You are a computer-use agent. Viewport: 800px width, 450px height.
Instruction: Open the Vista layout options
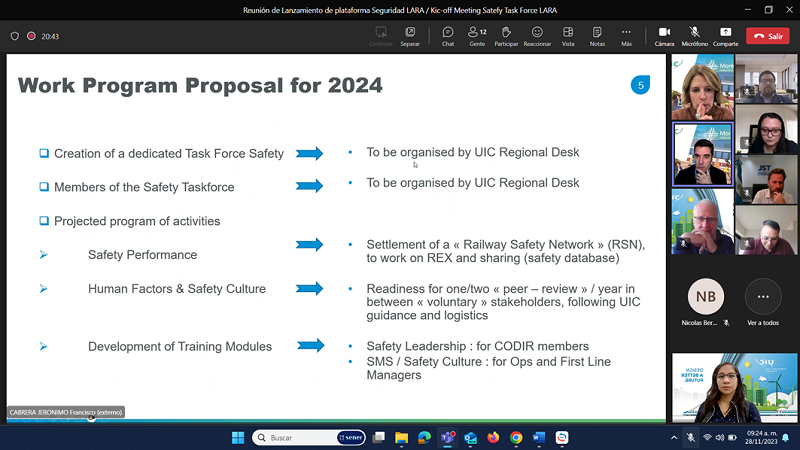point(568,37)
